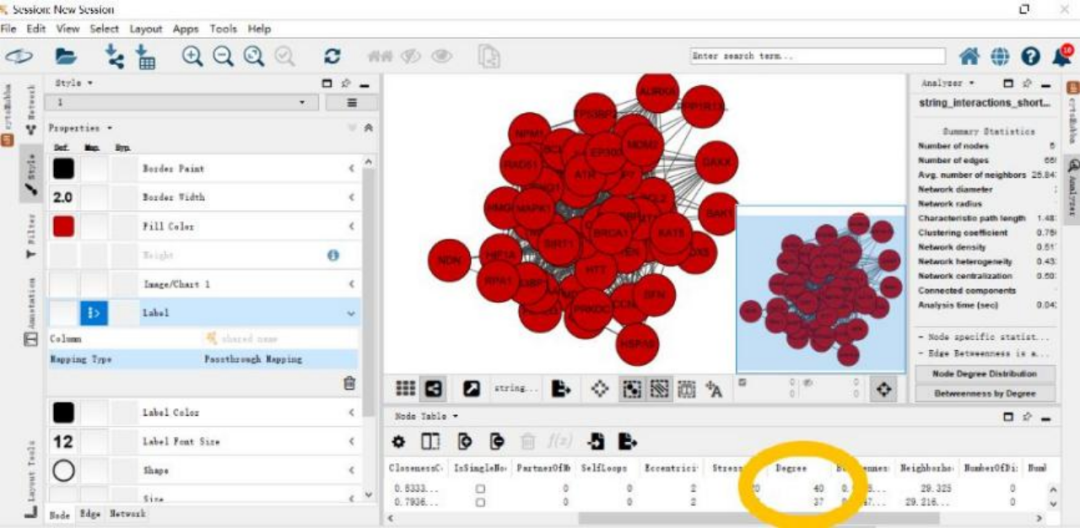Viewport: 1080px width, 528px height.
Task: Click the Apply Preferred Layout refresh icon
Action: pos(333,56)
